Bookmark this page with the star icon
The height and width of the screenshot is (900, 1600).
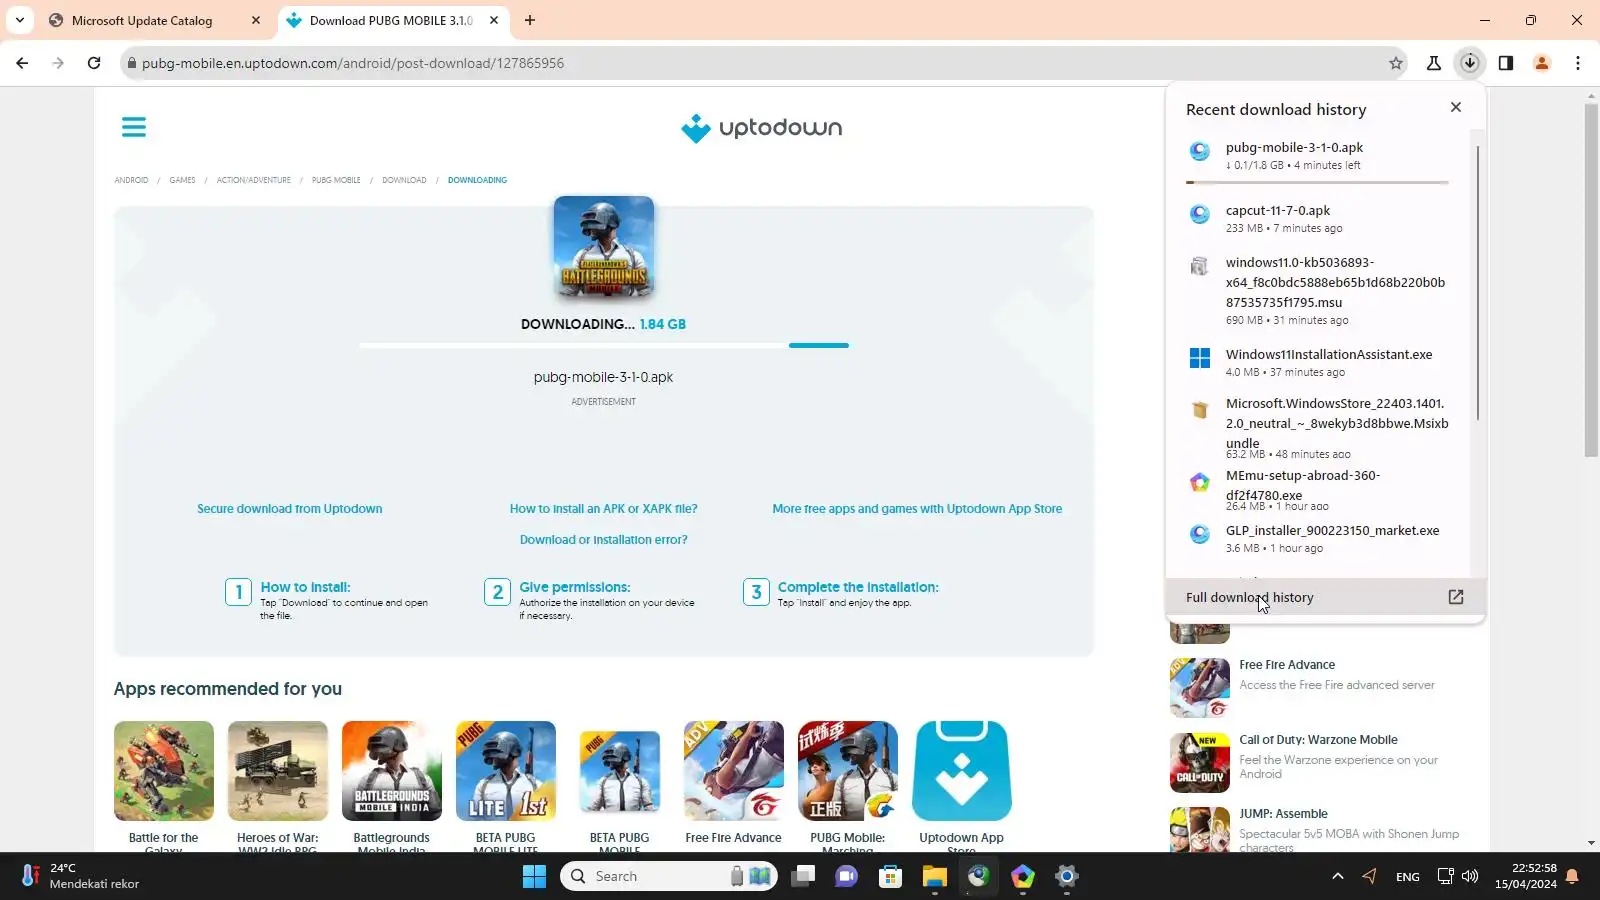(1396, 63)
